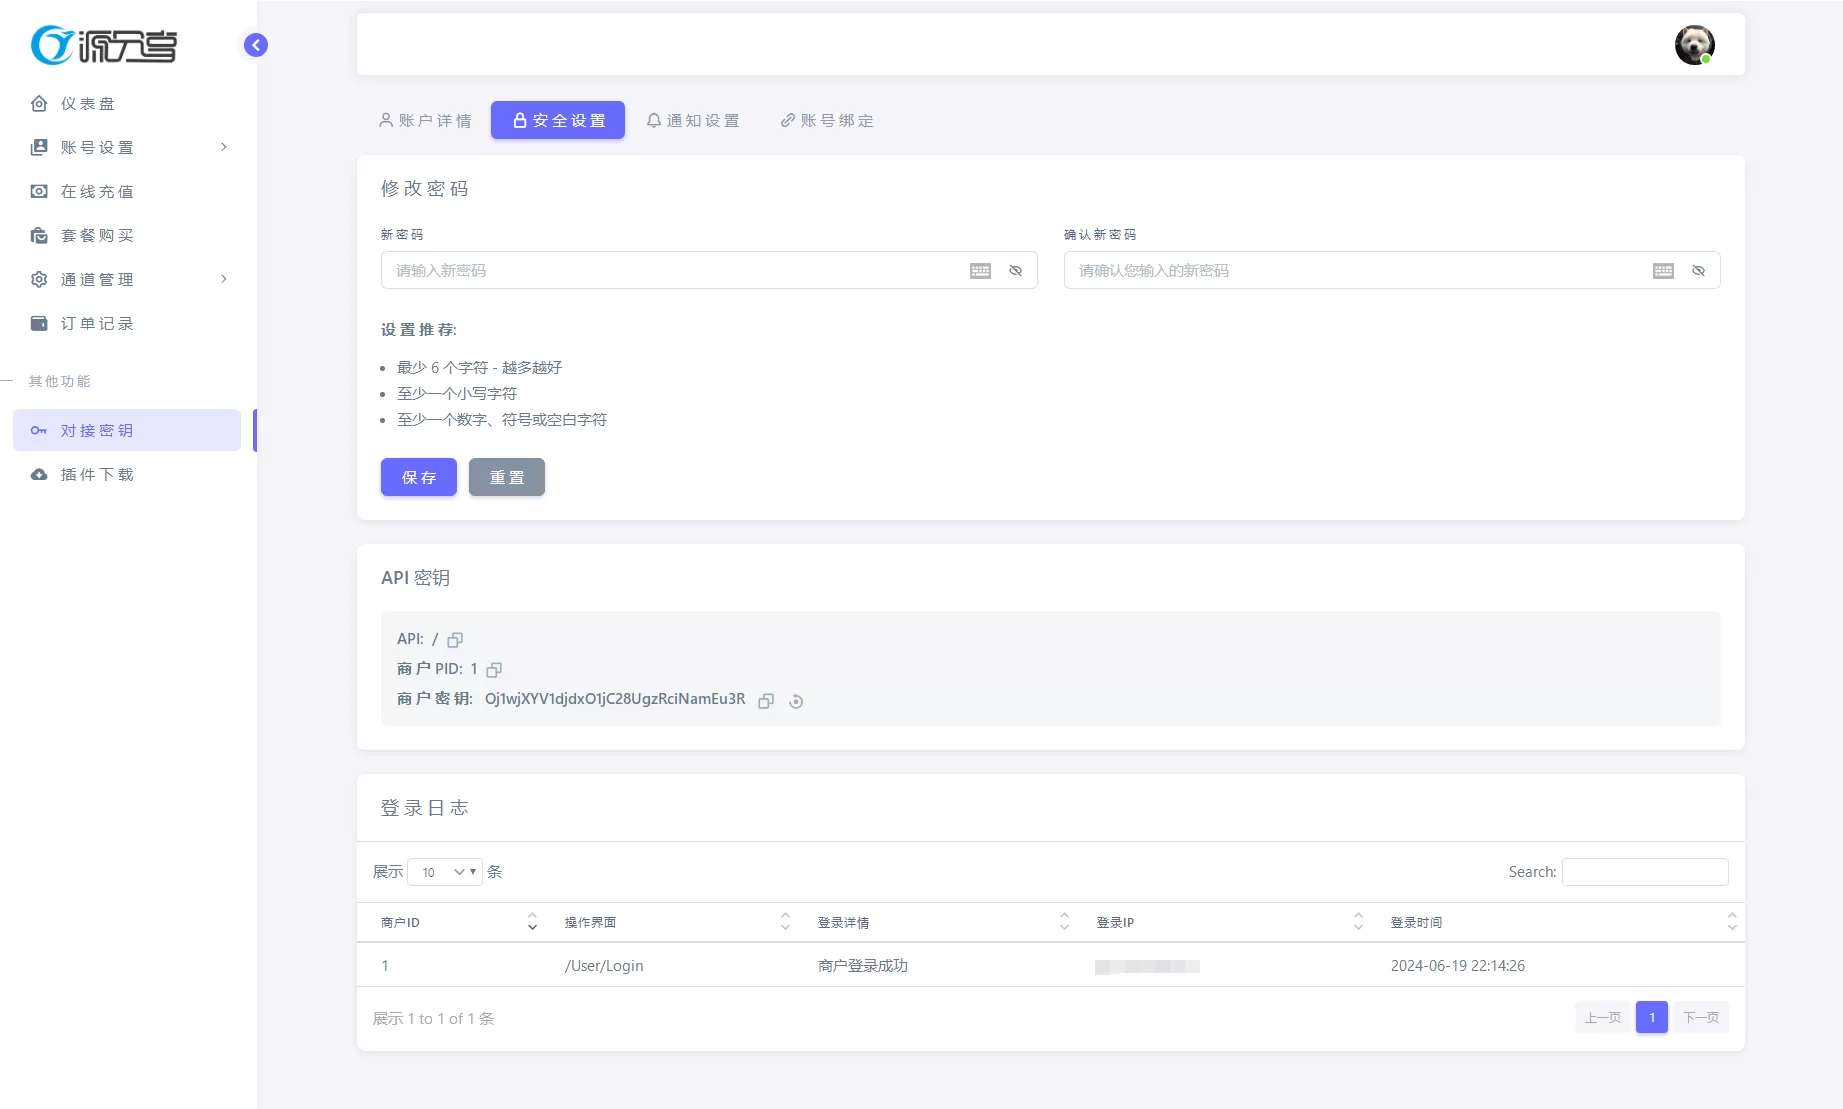This screenshot has height=1109, width=1843.
Task: Select the 在线充值 sidebar icon
Action: click(x=95, y=191)
